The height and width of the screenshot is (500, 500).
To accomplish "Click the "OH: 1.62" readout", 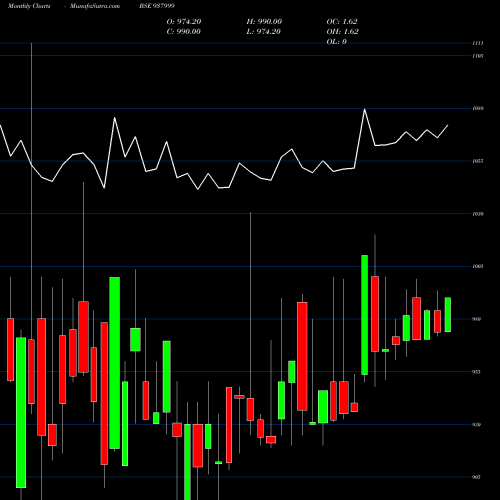I will point(343,32).
